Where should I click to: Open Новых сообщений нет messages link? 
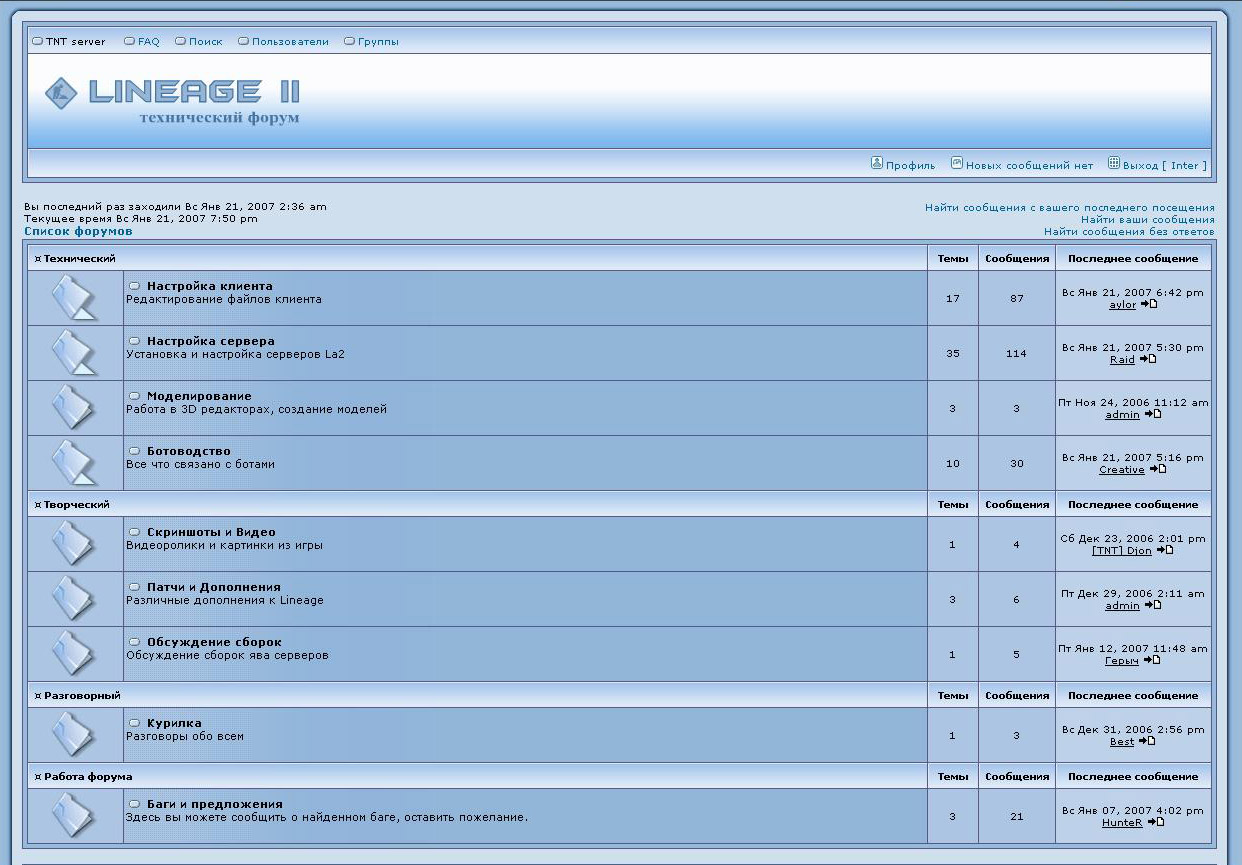pyautogui.click(x=1029, y=166)
